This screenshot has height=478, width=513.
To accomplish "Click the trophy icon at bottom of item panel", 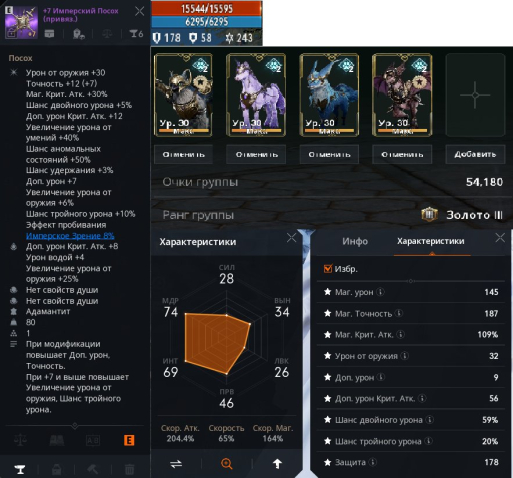I will [x=20, y=469].
